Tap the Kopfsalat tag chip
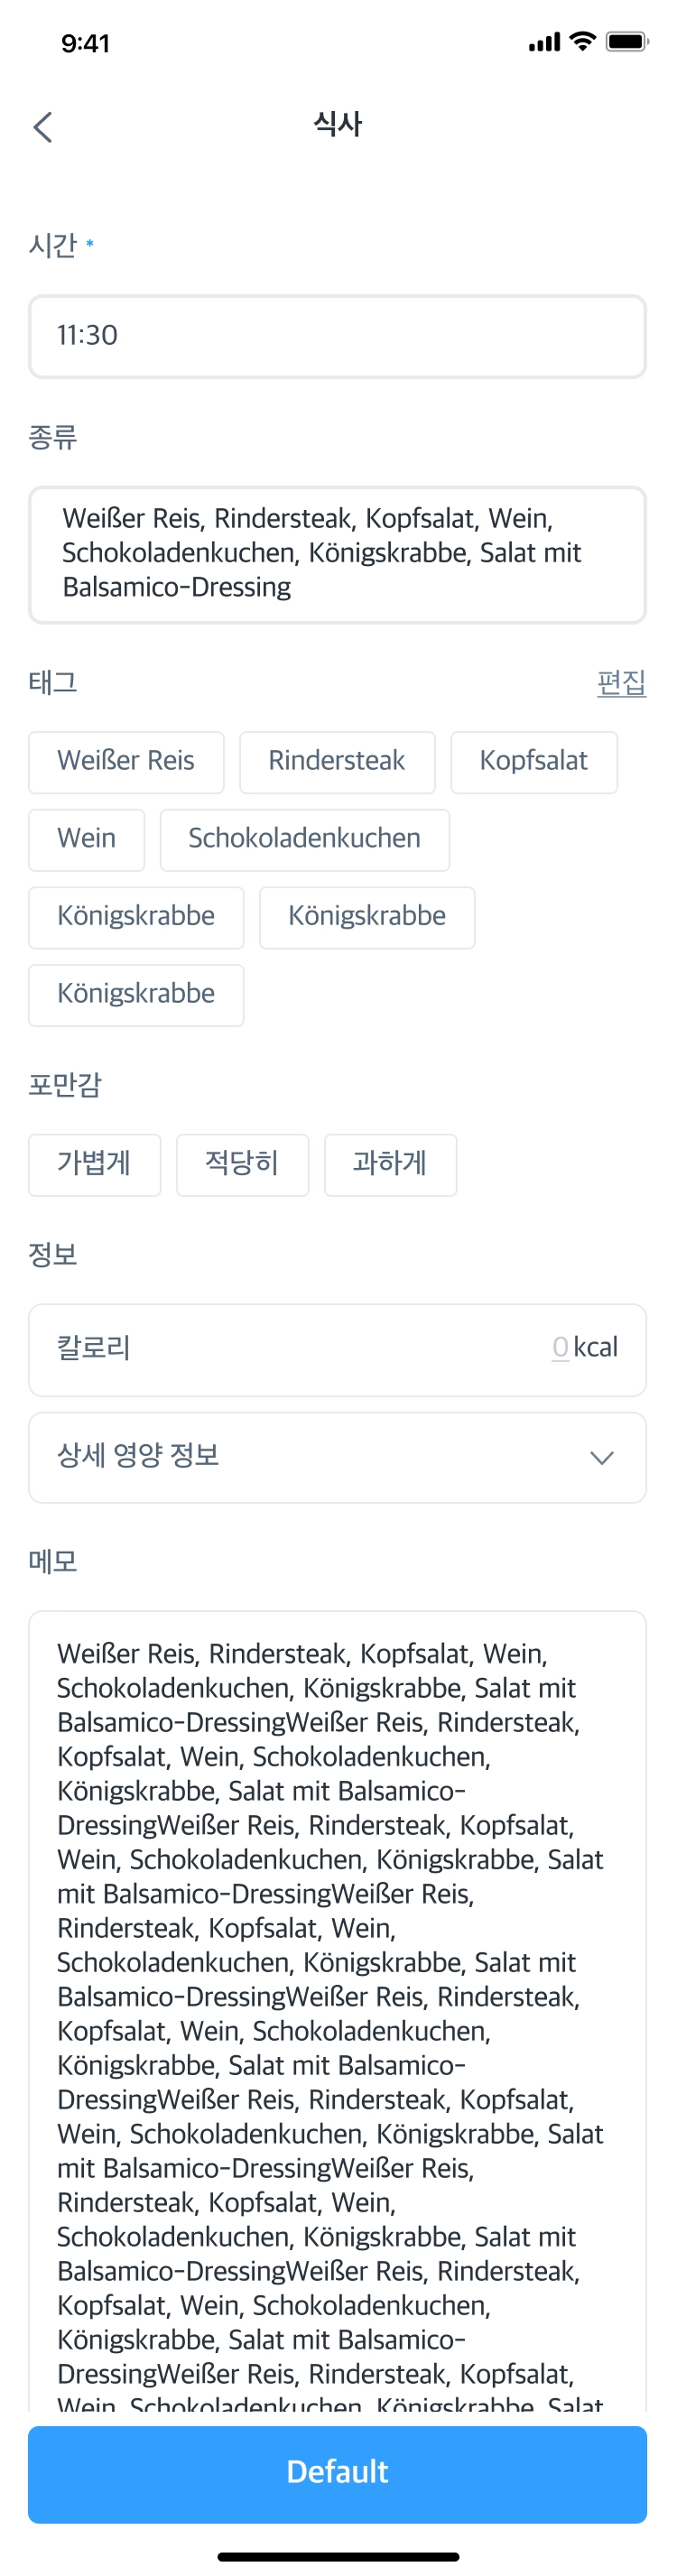Image resolution: width=677 pixels, height=2576 pixels. click(x=533, y=762)
